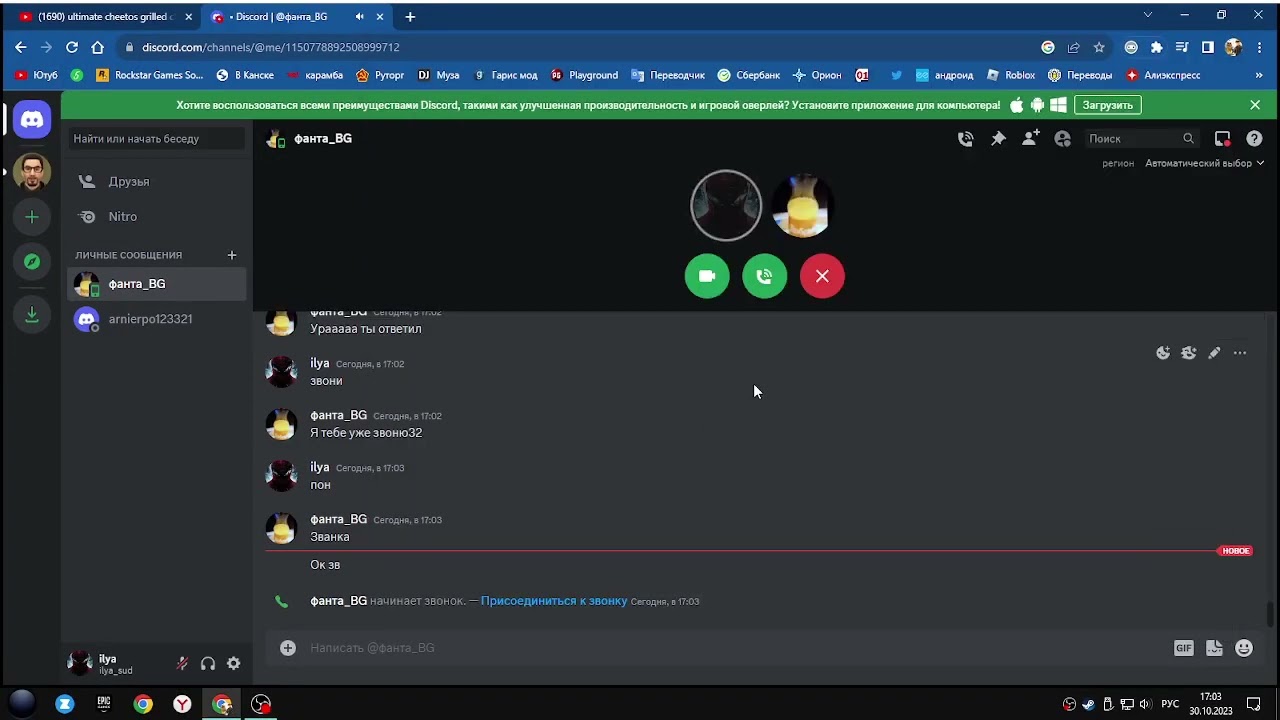1280x720 pixels.
Task: Open the Windows notification center
Action: point(1254,704)
